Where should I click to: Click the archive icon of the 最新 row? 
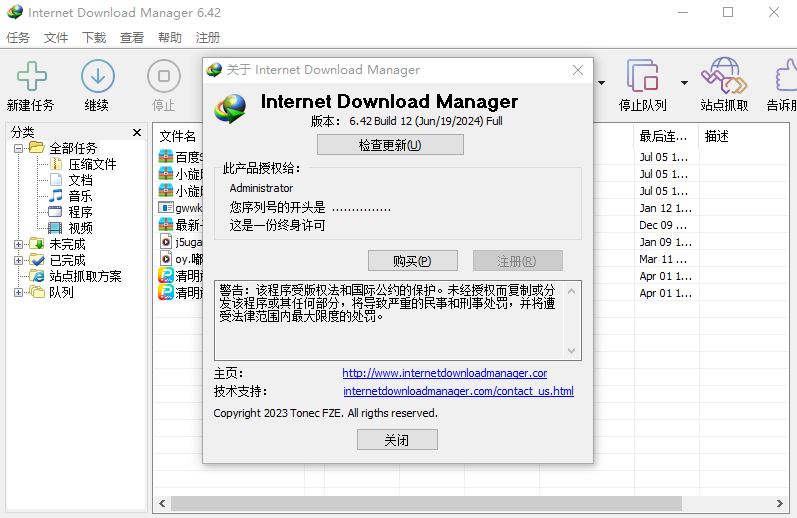pos(166,225)
